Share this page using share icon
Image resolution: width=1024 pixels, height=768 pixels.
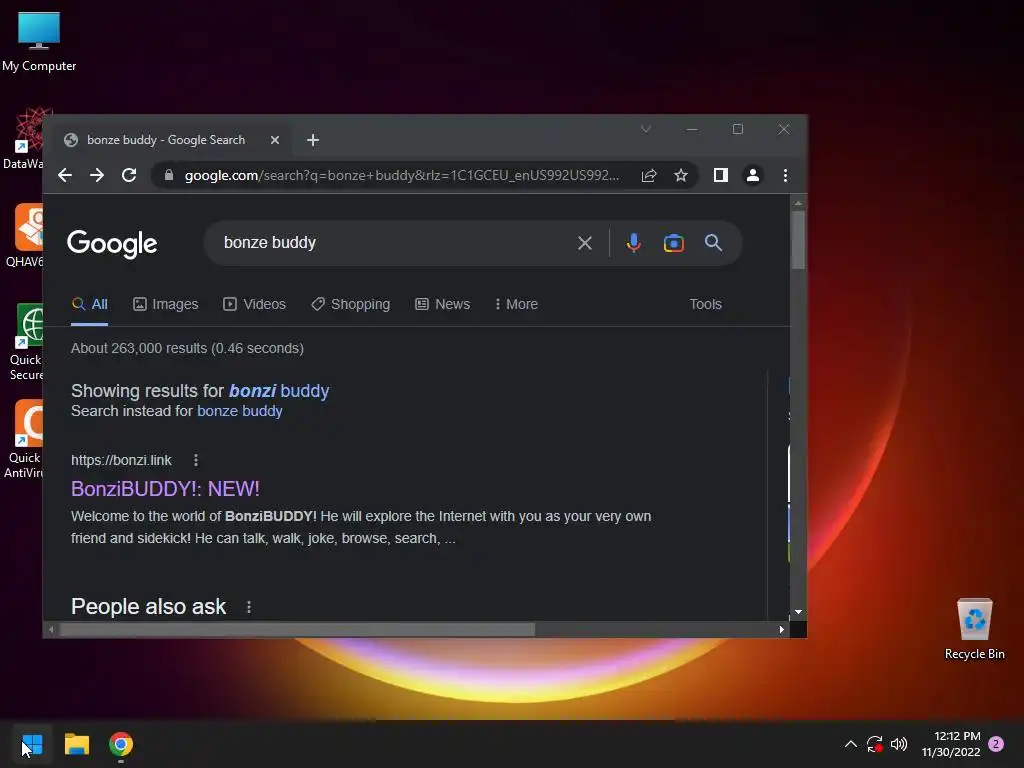coord(648,175)
